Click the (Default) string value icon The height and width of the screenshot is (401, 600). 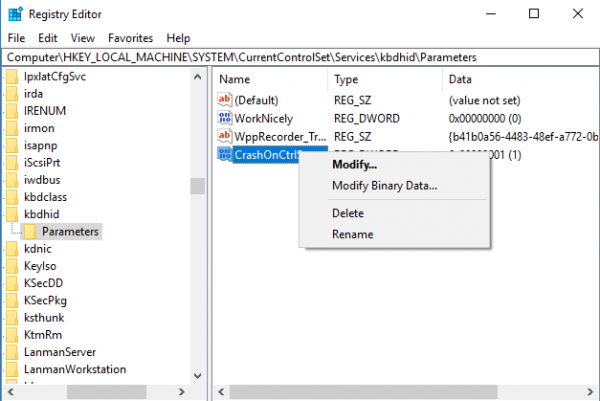(224, 100)
